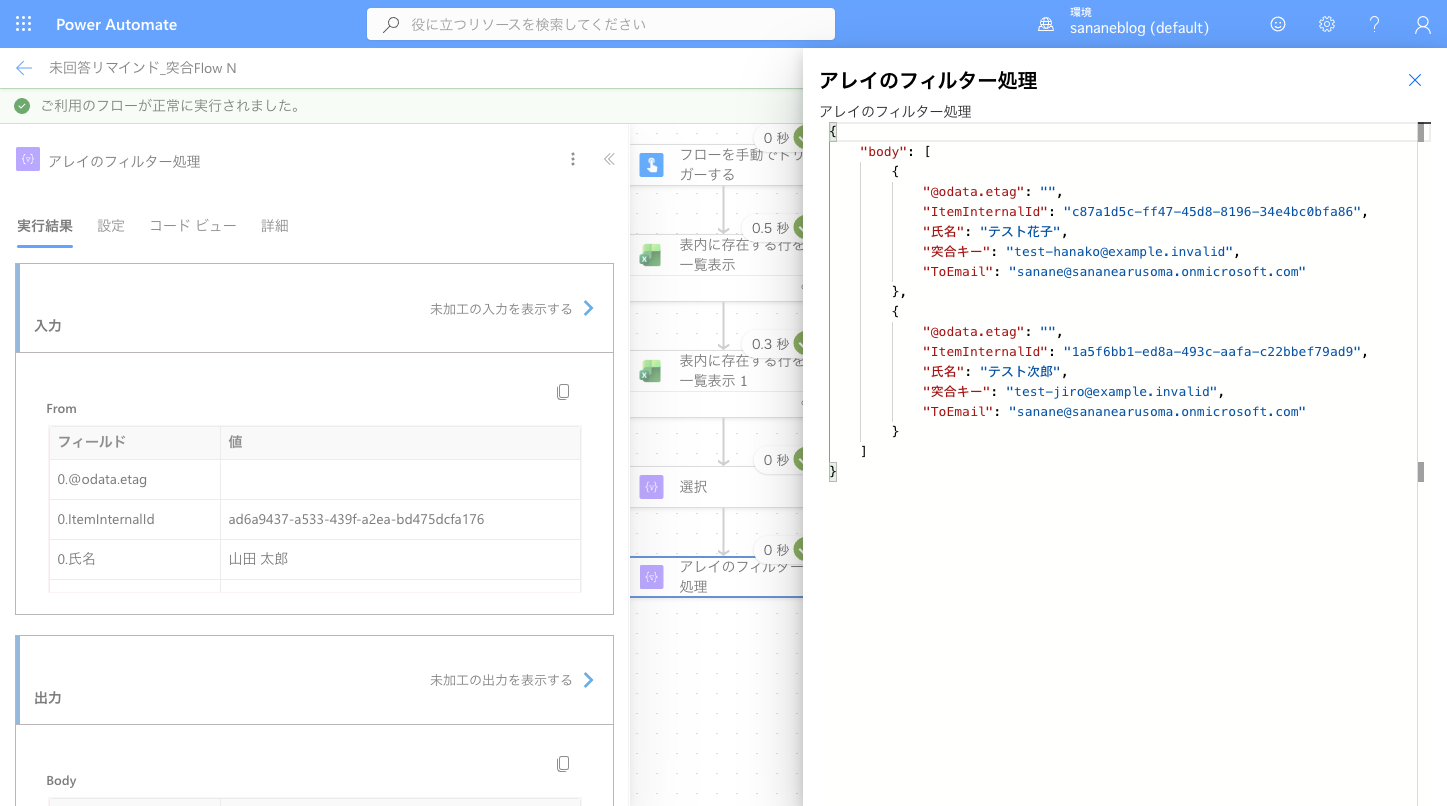Screen dimensions: 1447x806
Task: Click the Excel icon of 一覧表示 1 step
Action: (651, 371)
